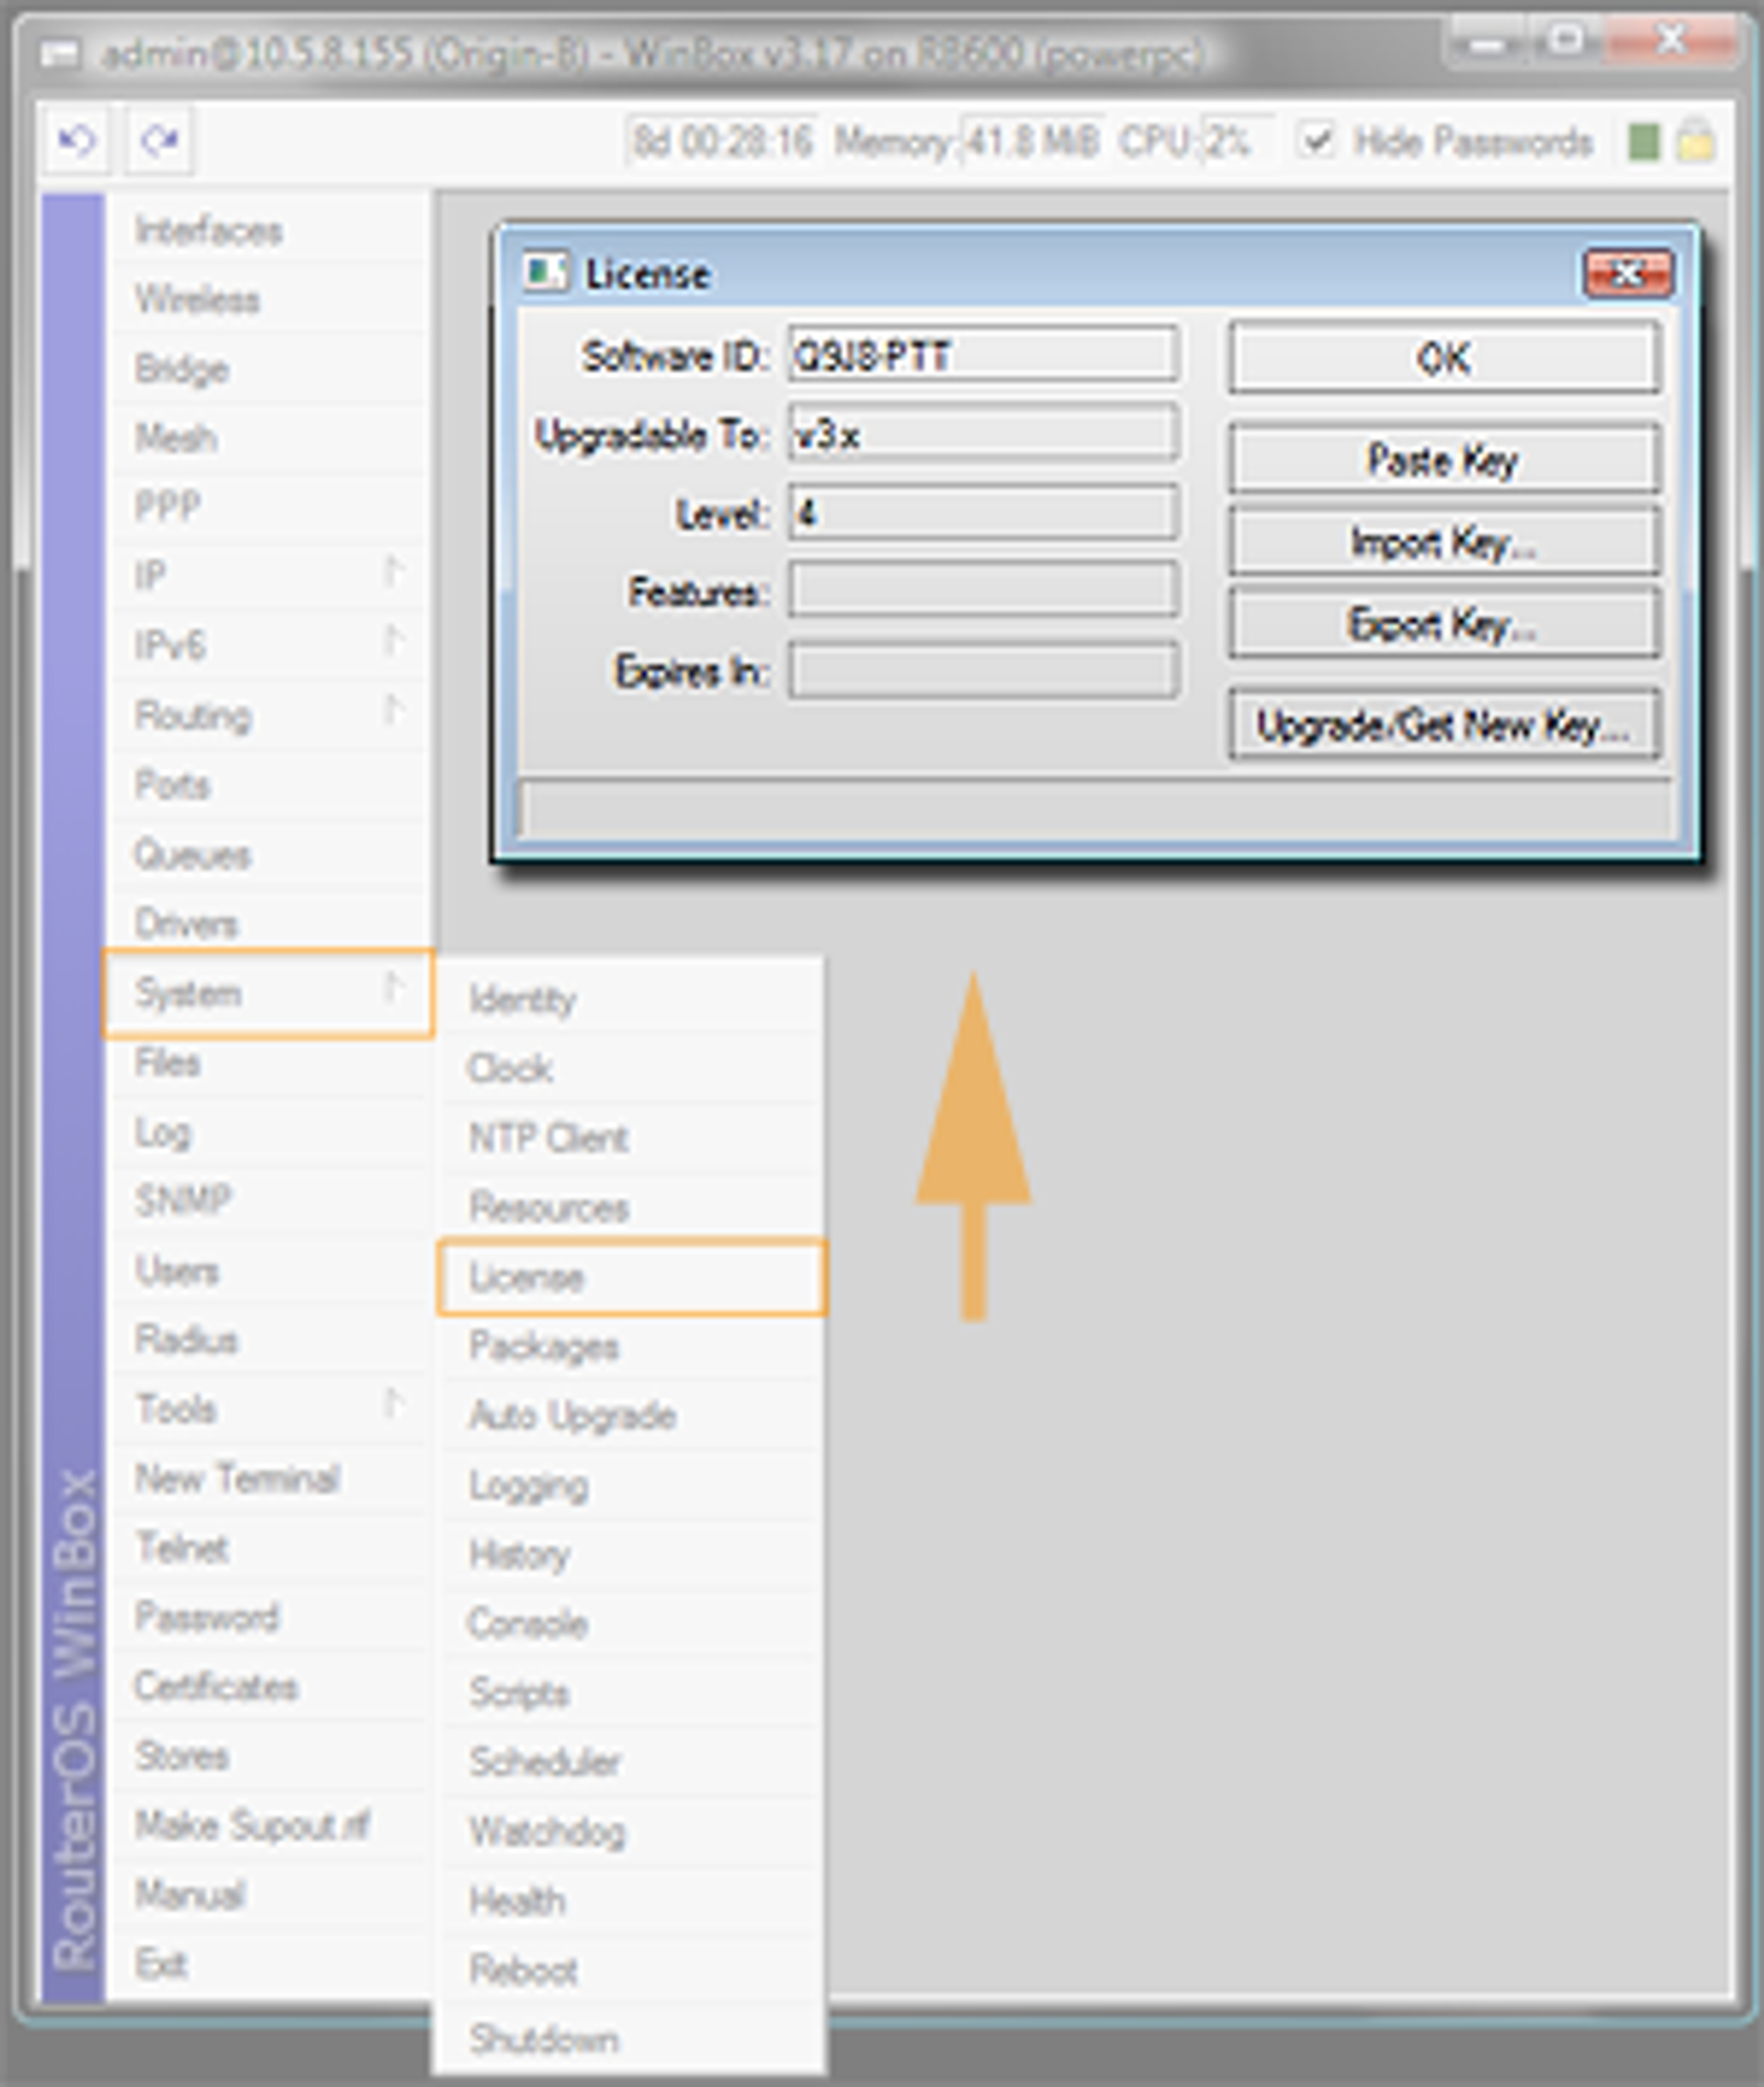This screenshot has width=1764, height=2087.
Task: Open the Queues menu item
Action: [x=270, y=855]
